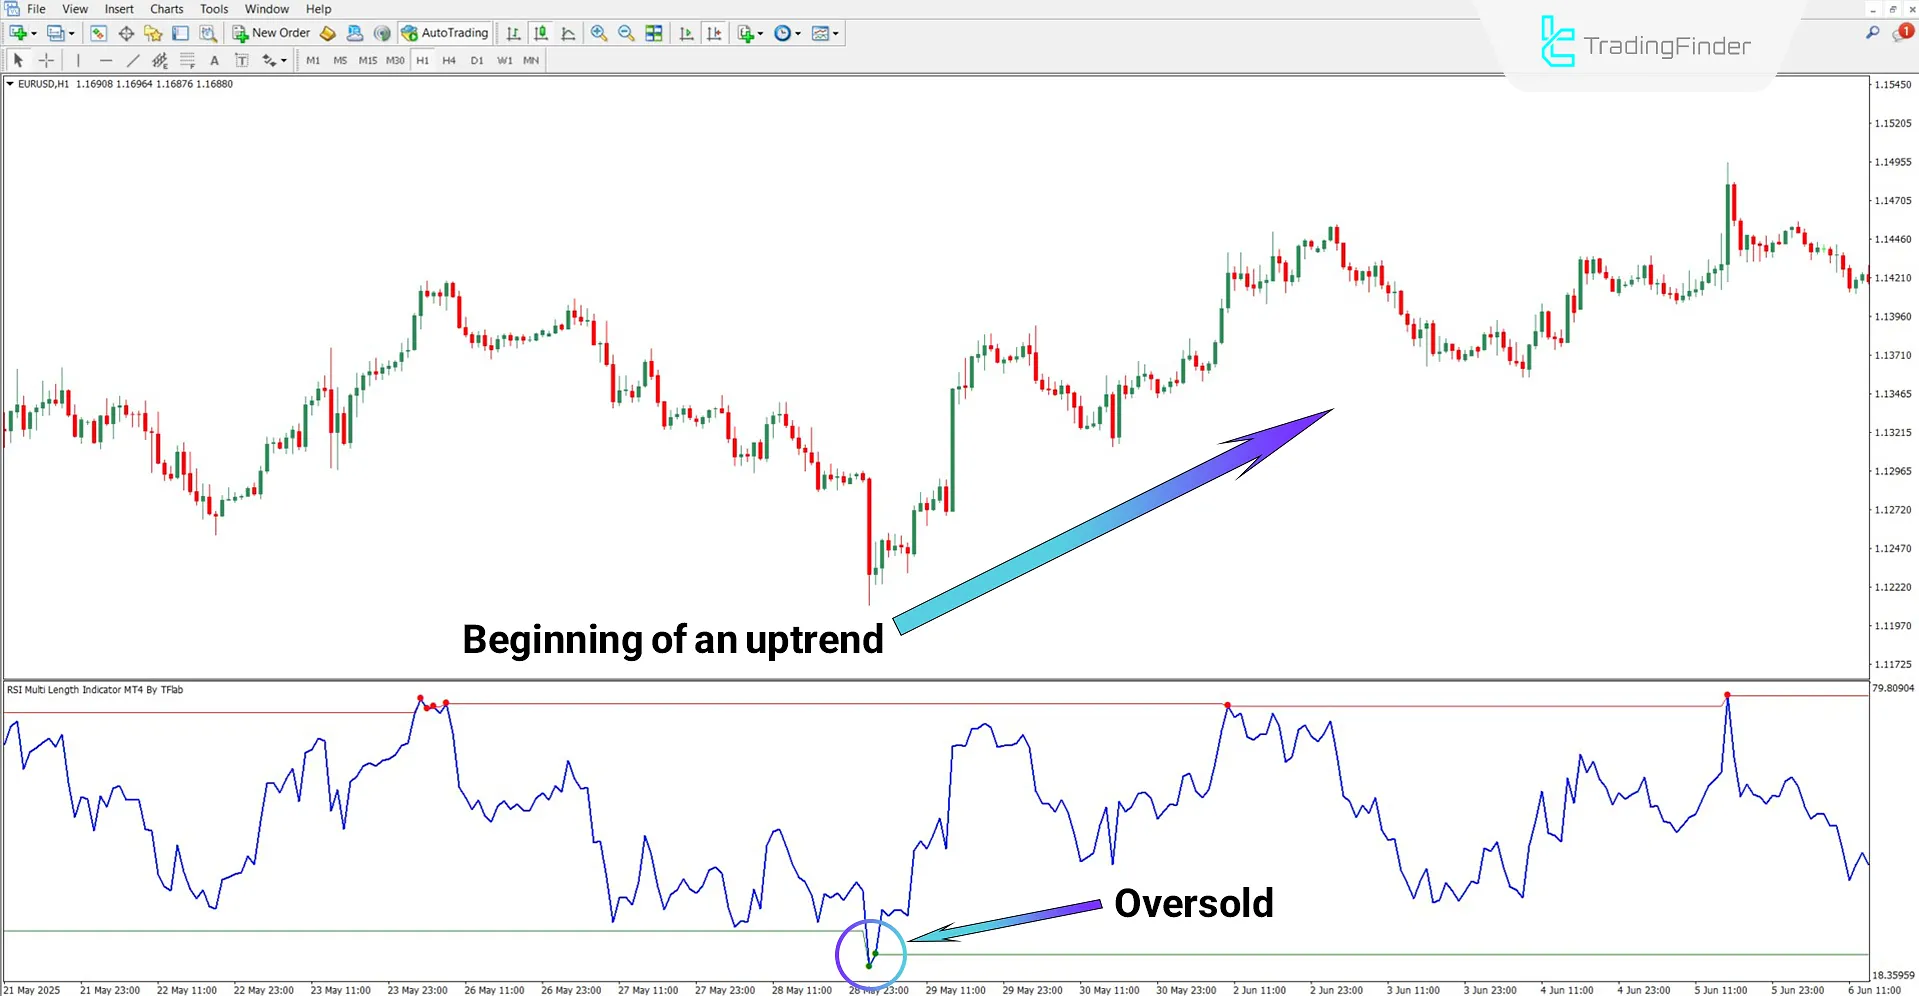Select the Fibonacci Retracement drawing tool
The height and width of the screenshot is (996, 1919).
point(188,60)
